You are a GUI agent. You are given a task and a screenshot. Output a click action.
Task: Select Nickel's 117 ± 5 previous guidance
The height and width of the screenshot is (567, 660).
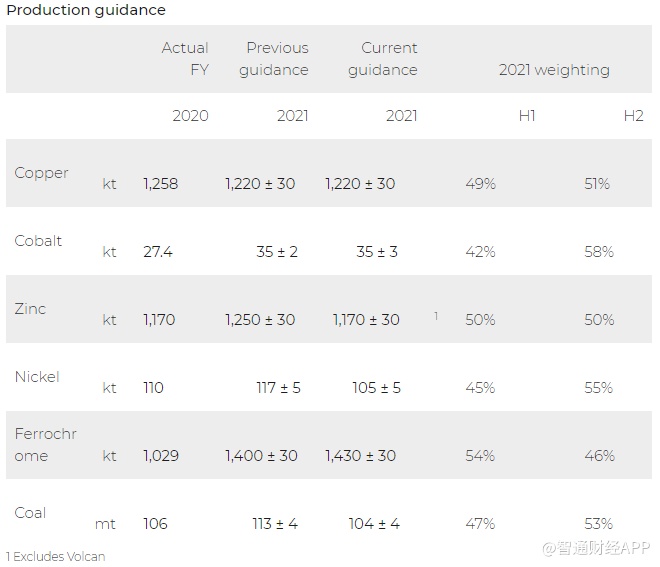tap(279, 388)
